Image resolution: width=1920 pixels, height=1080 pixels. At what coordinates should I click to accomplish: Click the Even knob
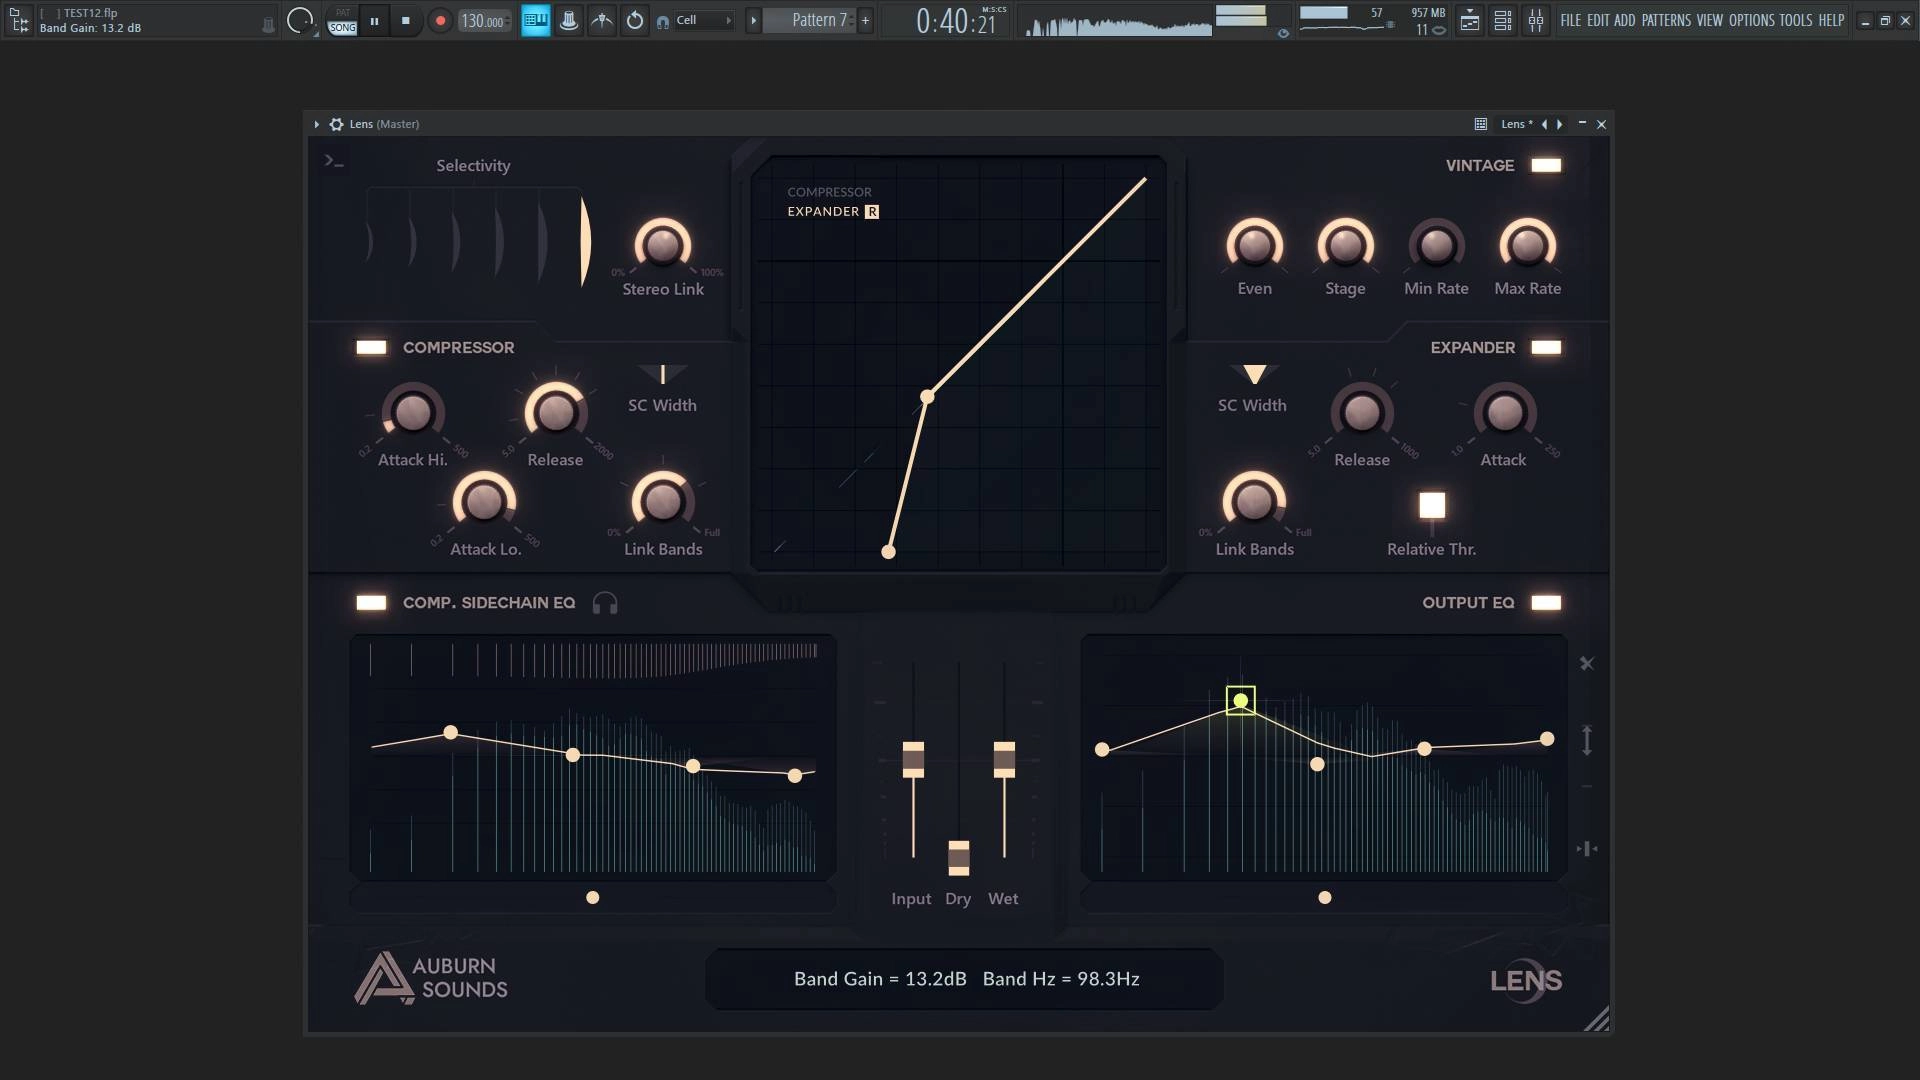pos(1254,245)
